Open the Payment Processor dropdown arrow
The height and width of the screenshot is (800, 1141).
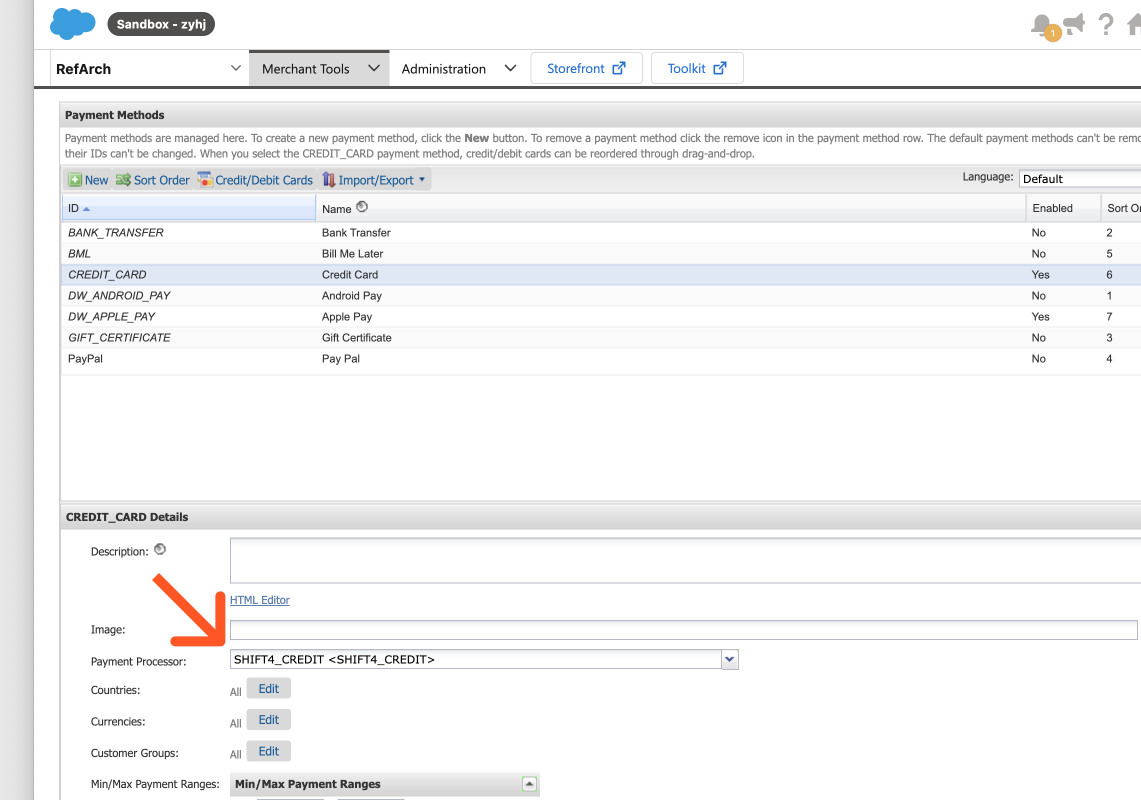tap(730, 660)
